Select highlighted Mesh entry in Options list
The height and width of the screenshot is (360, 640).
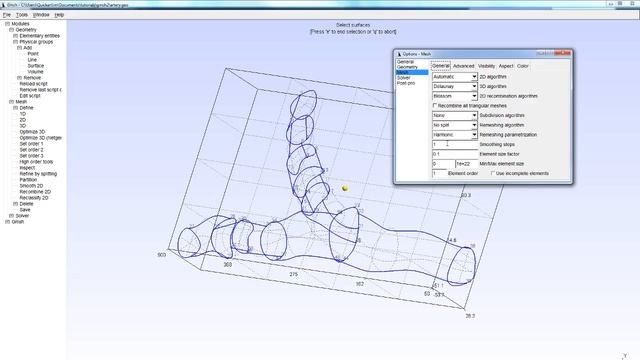[412, 72]
